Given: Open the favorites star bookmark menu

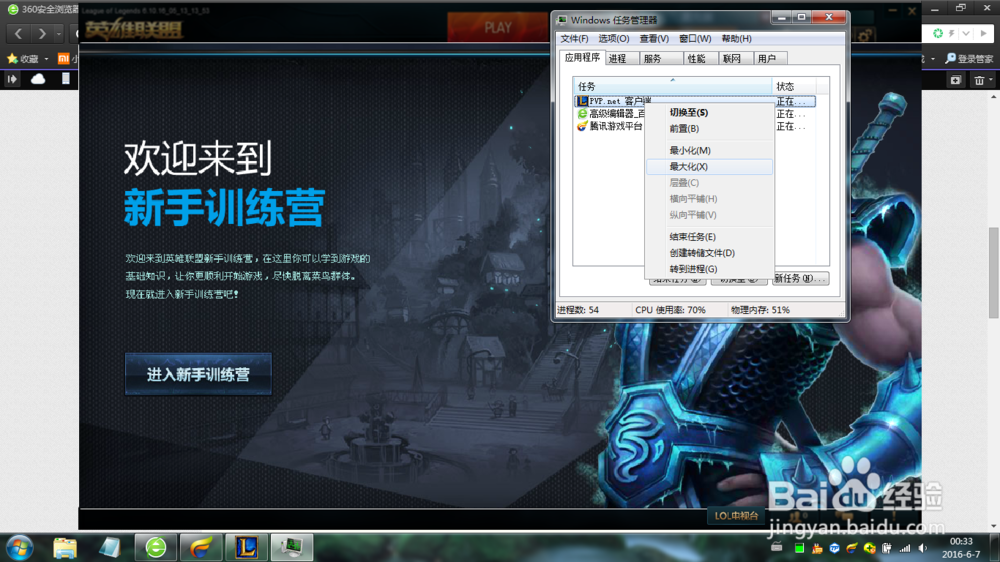Looking at the screenshot, I should point(23,59).
